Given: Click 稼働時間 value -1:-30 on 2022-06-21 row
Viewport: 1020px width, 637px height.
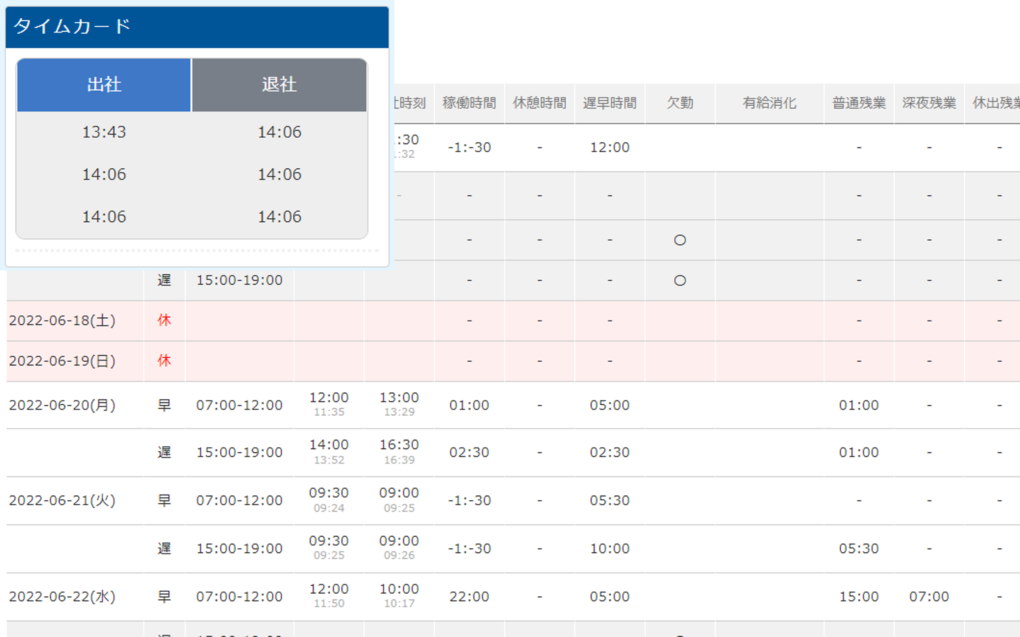Looking at the screenshot, I should [x=469, y=500].
